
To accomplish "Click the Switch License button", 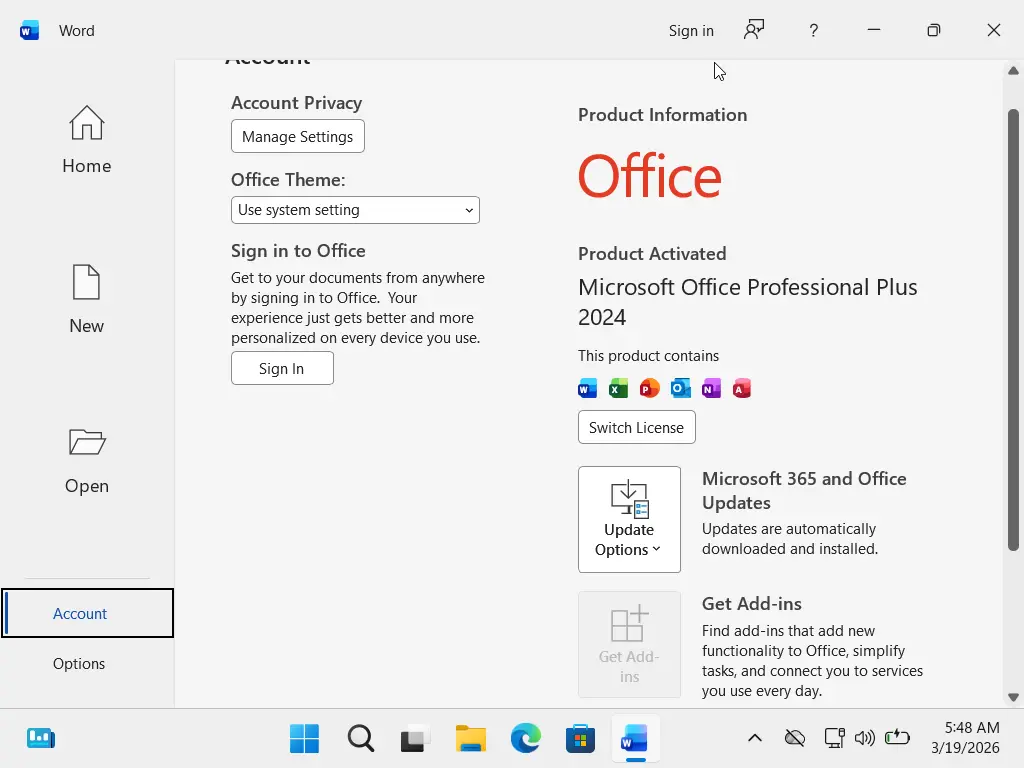I will pyautogui.click(x=637, y=427).
